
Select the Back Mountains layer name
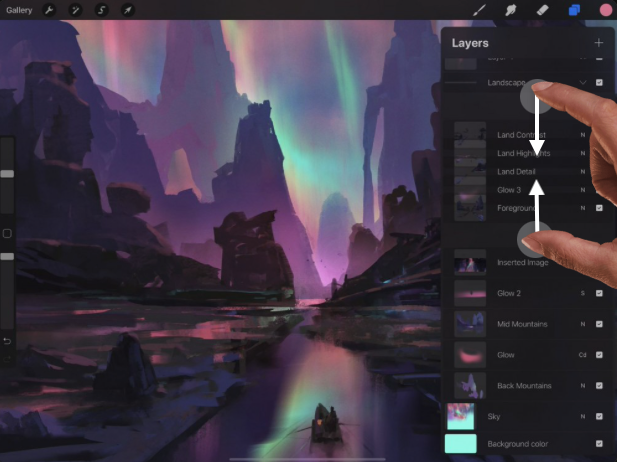coord(524,385)
